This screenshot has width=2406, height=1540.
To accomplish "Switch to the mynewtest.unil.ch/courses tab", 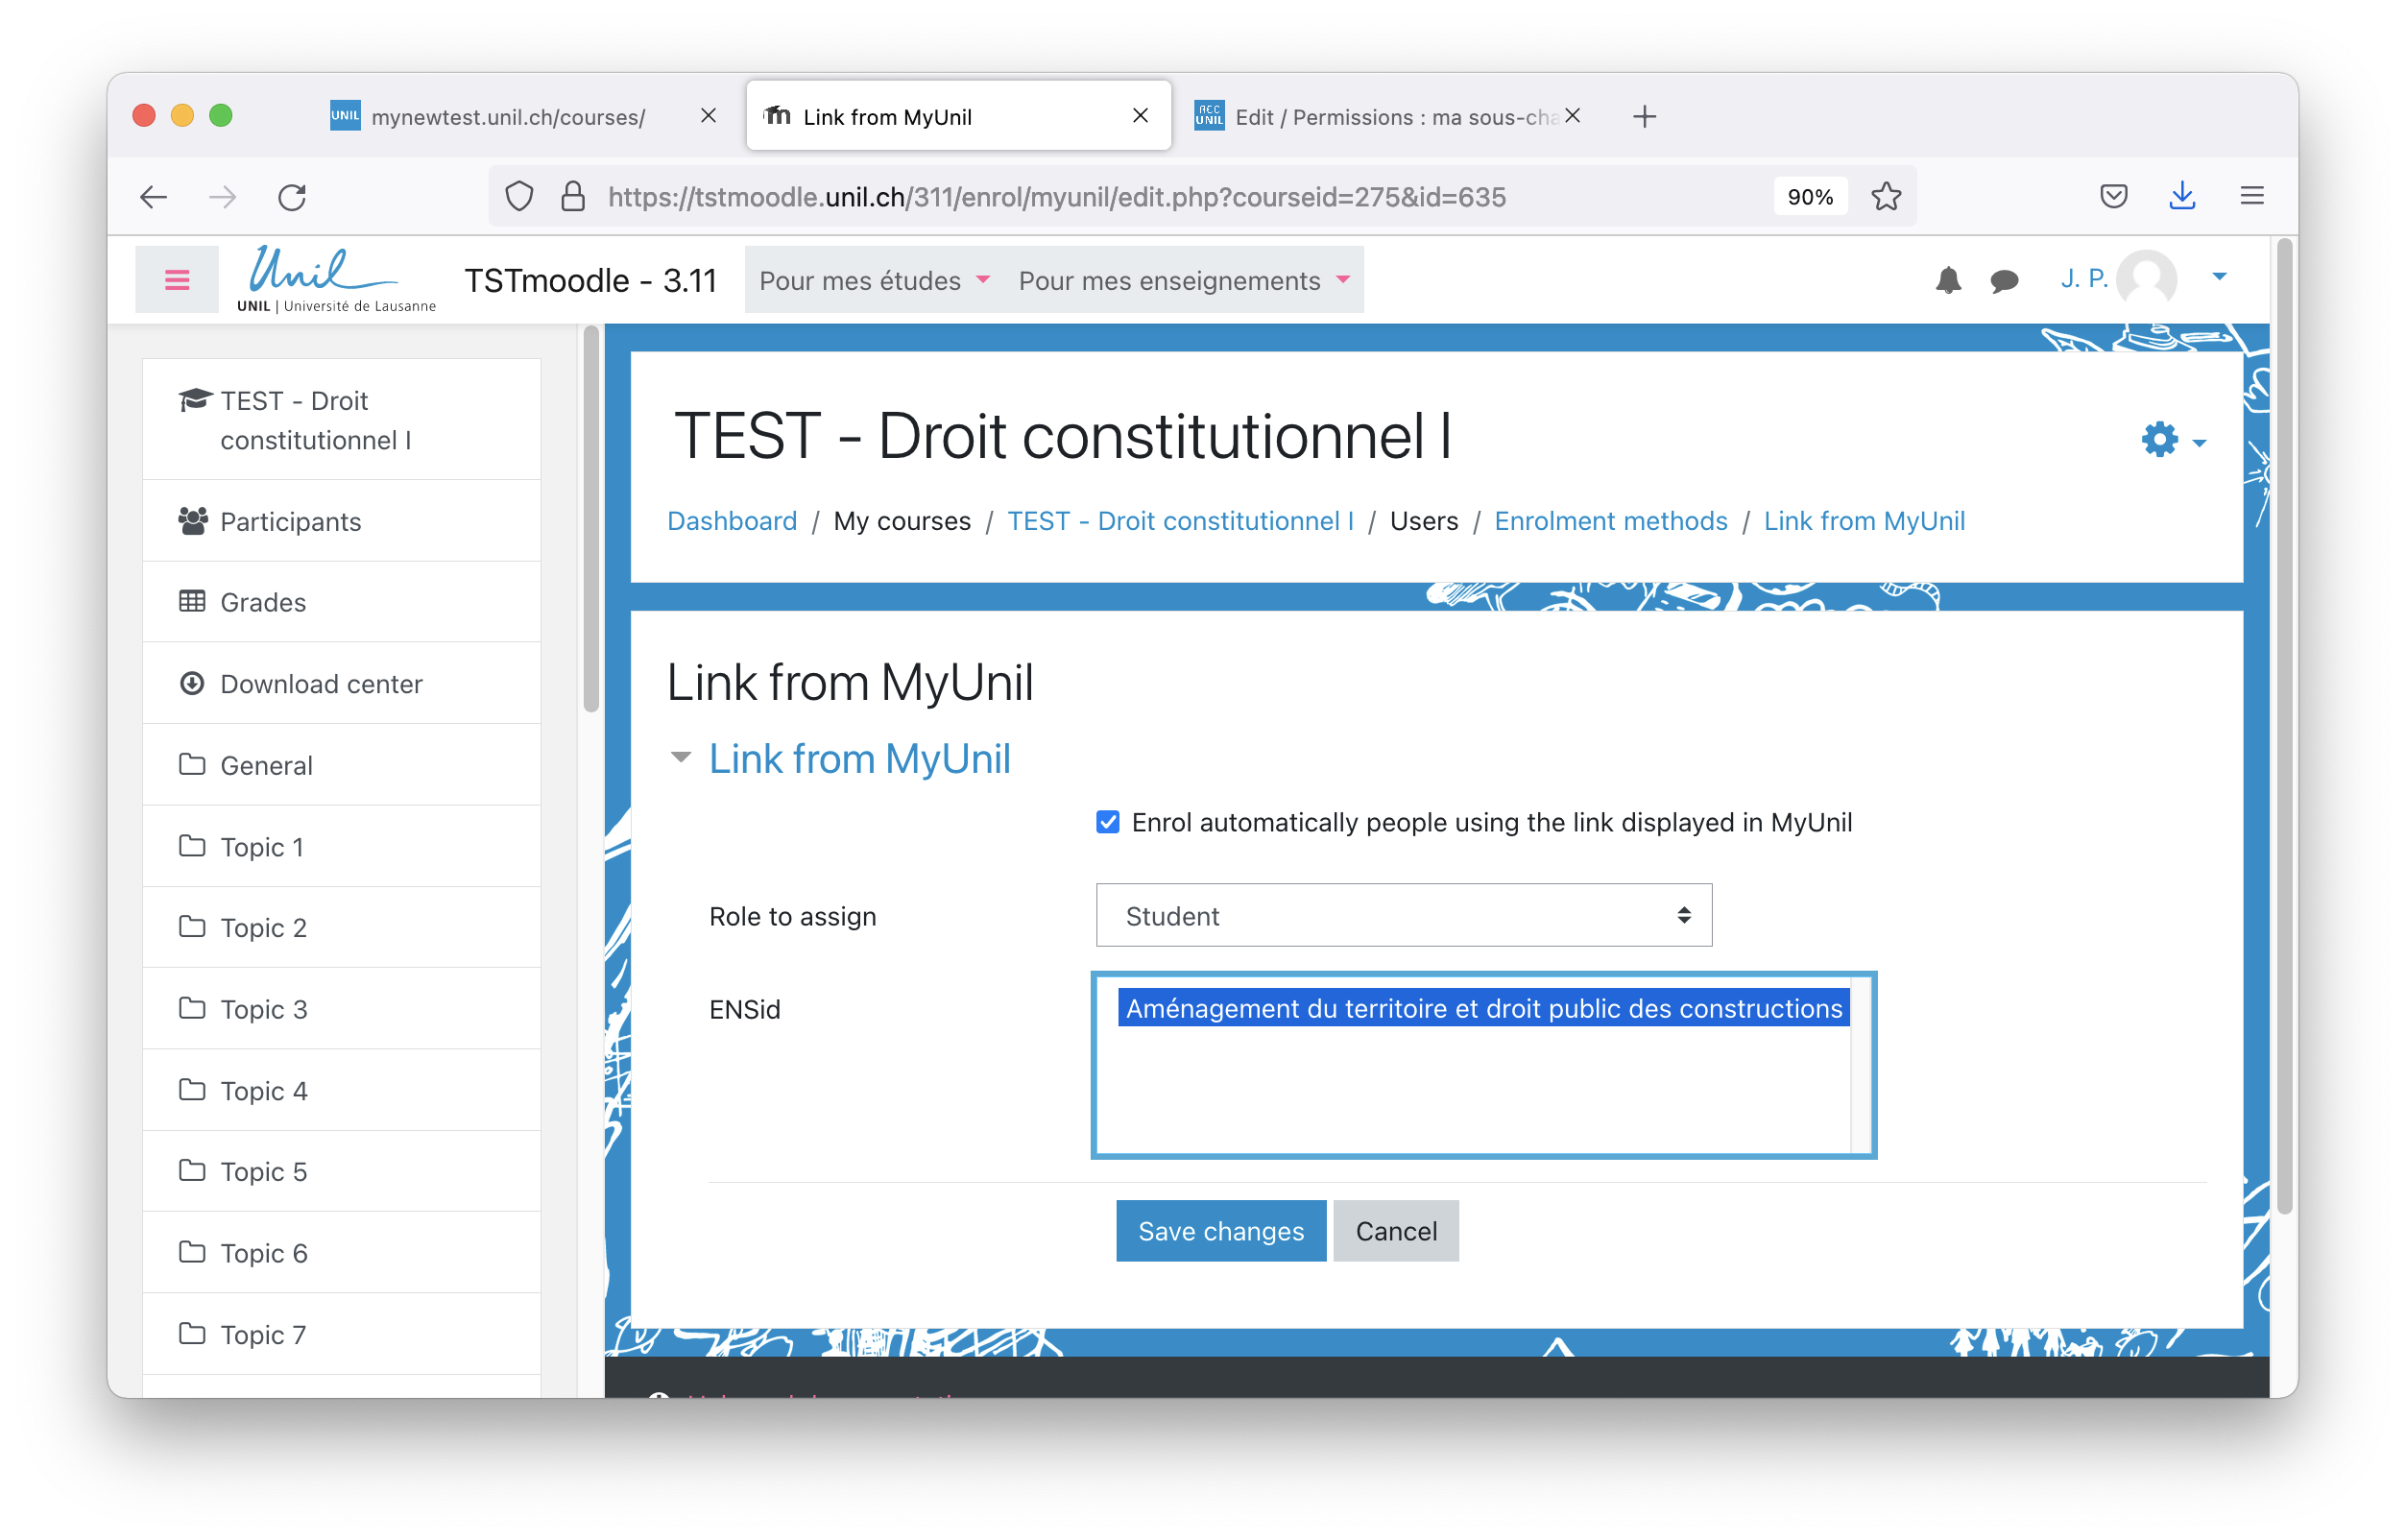I will (508, 117).
